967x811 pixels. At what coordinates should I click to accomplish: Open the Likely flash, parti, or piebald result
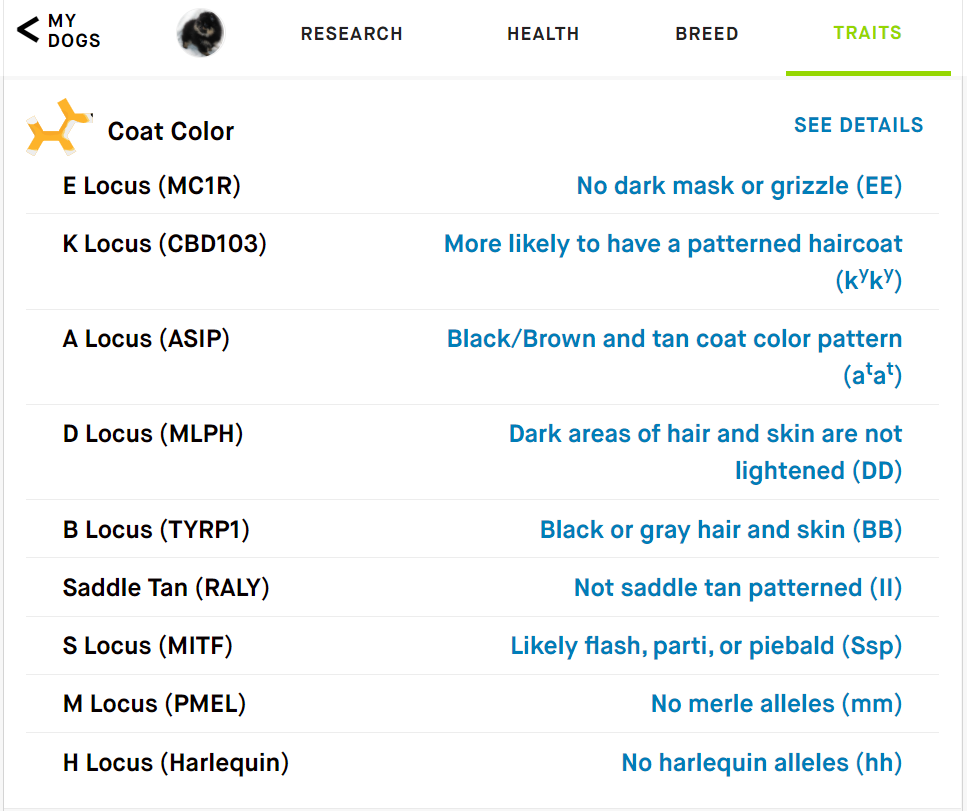tap(706, 646)
